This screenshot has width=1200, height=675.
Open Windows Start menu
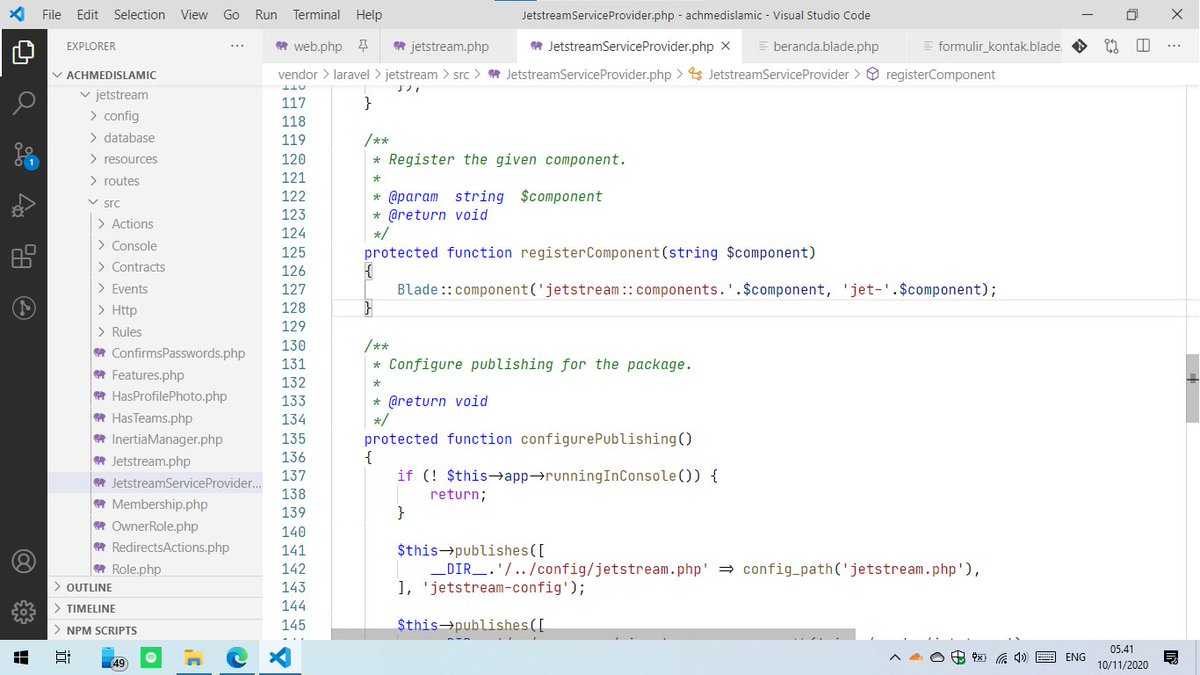pos(21,657)
